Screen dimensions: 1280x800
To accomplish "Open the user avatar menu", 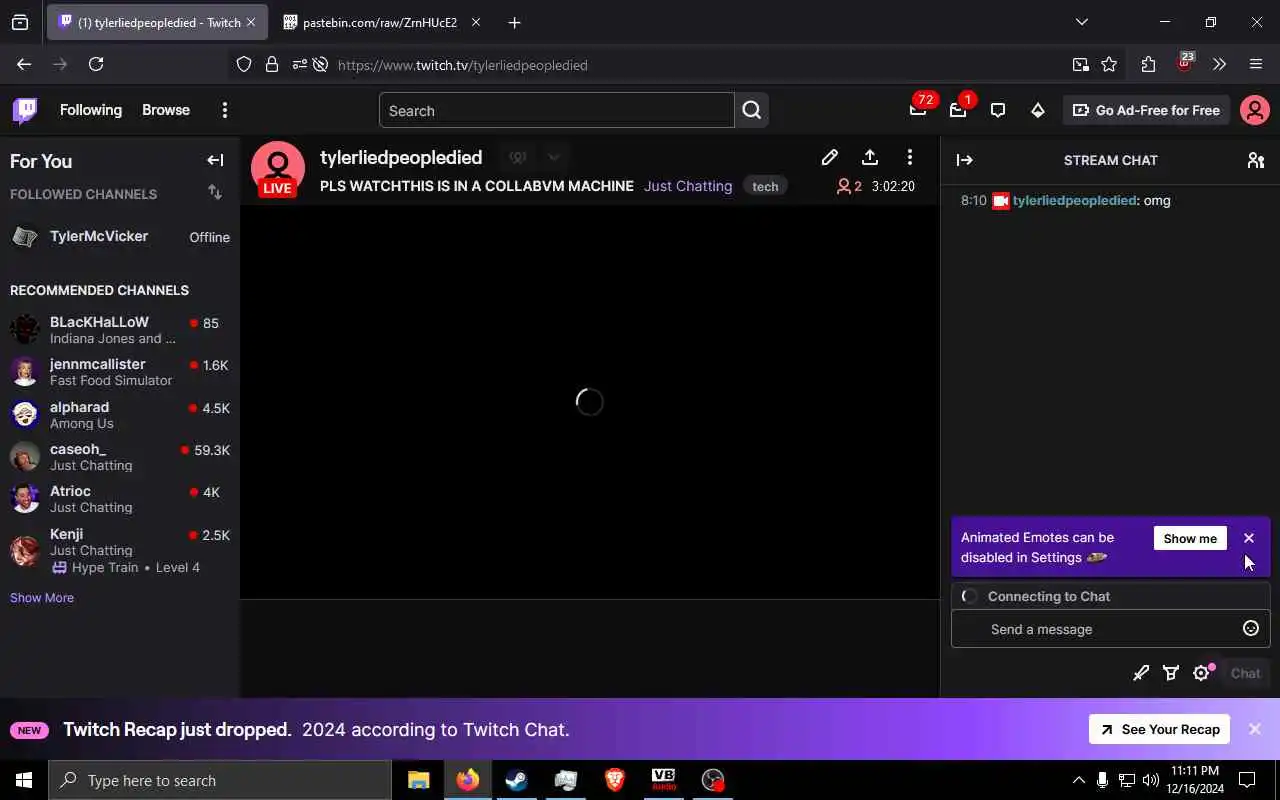I will pyautogui.click(x=1254, y=110).
